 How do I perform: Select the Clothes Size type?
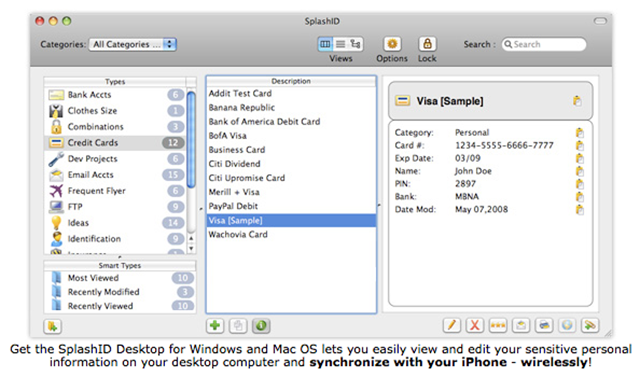pos(115,111)
